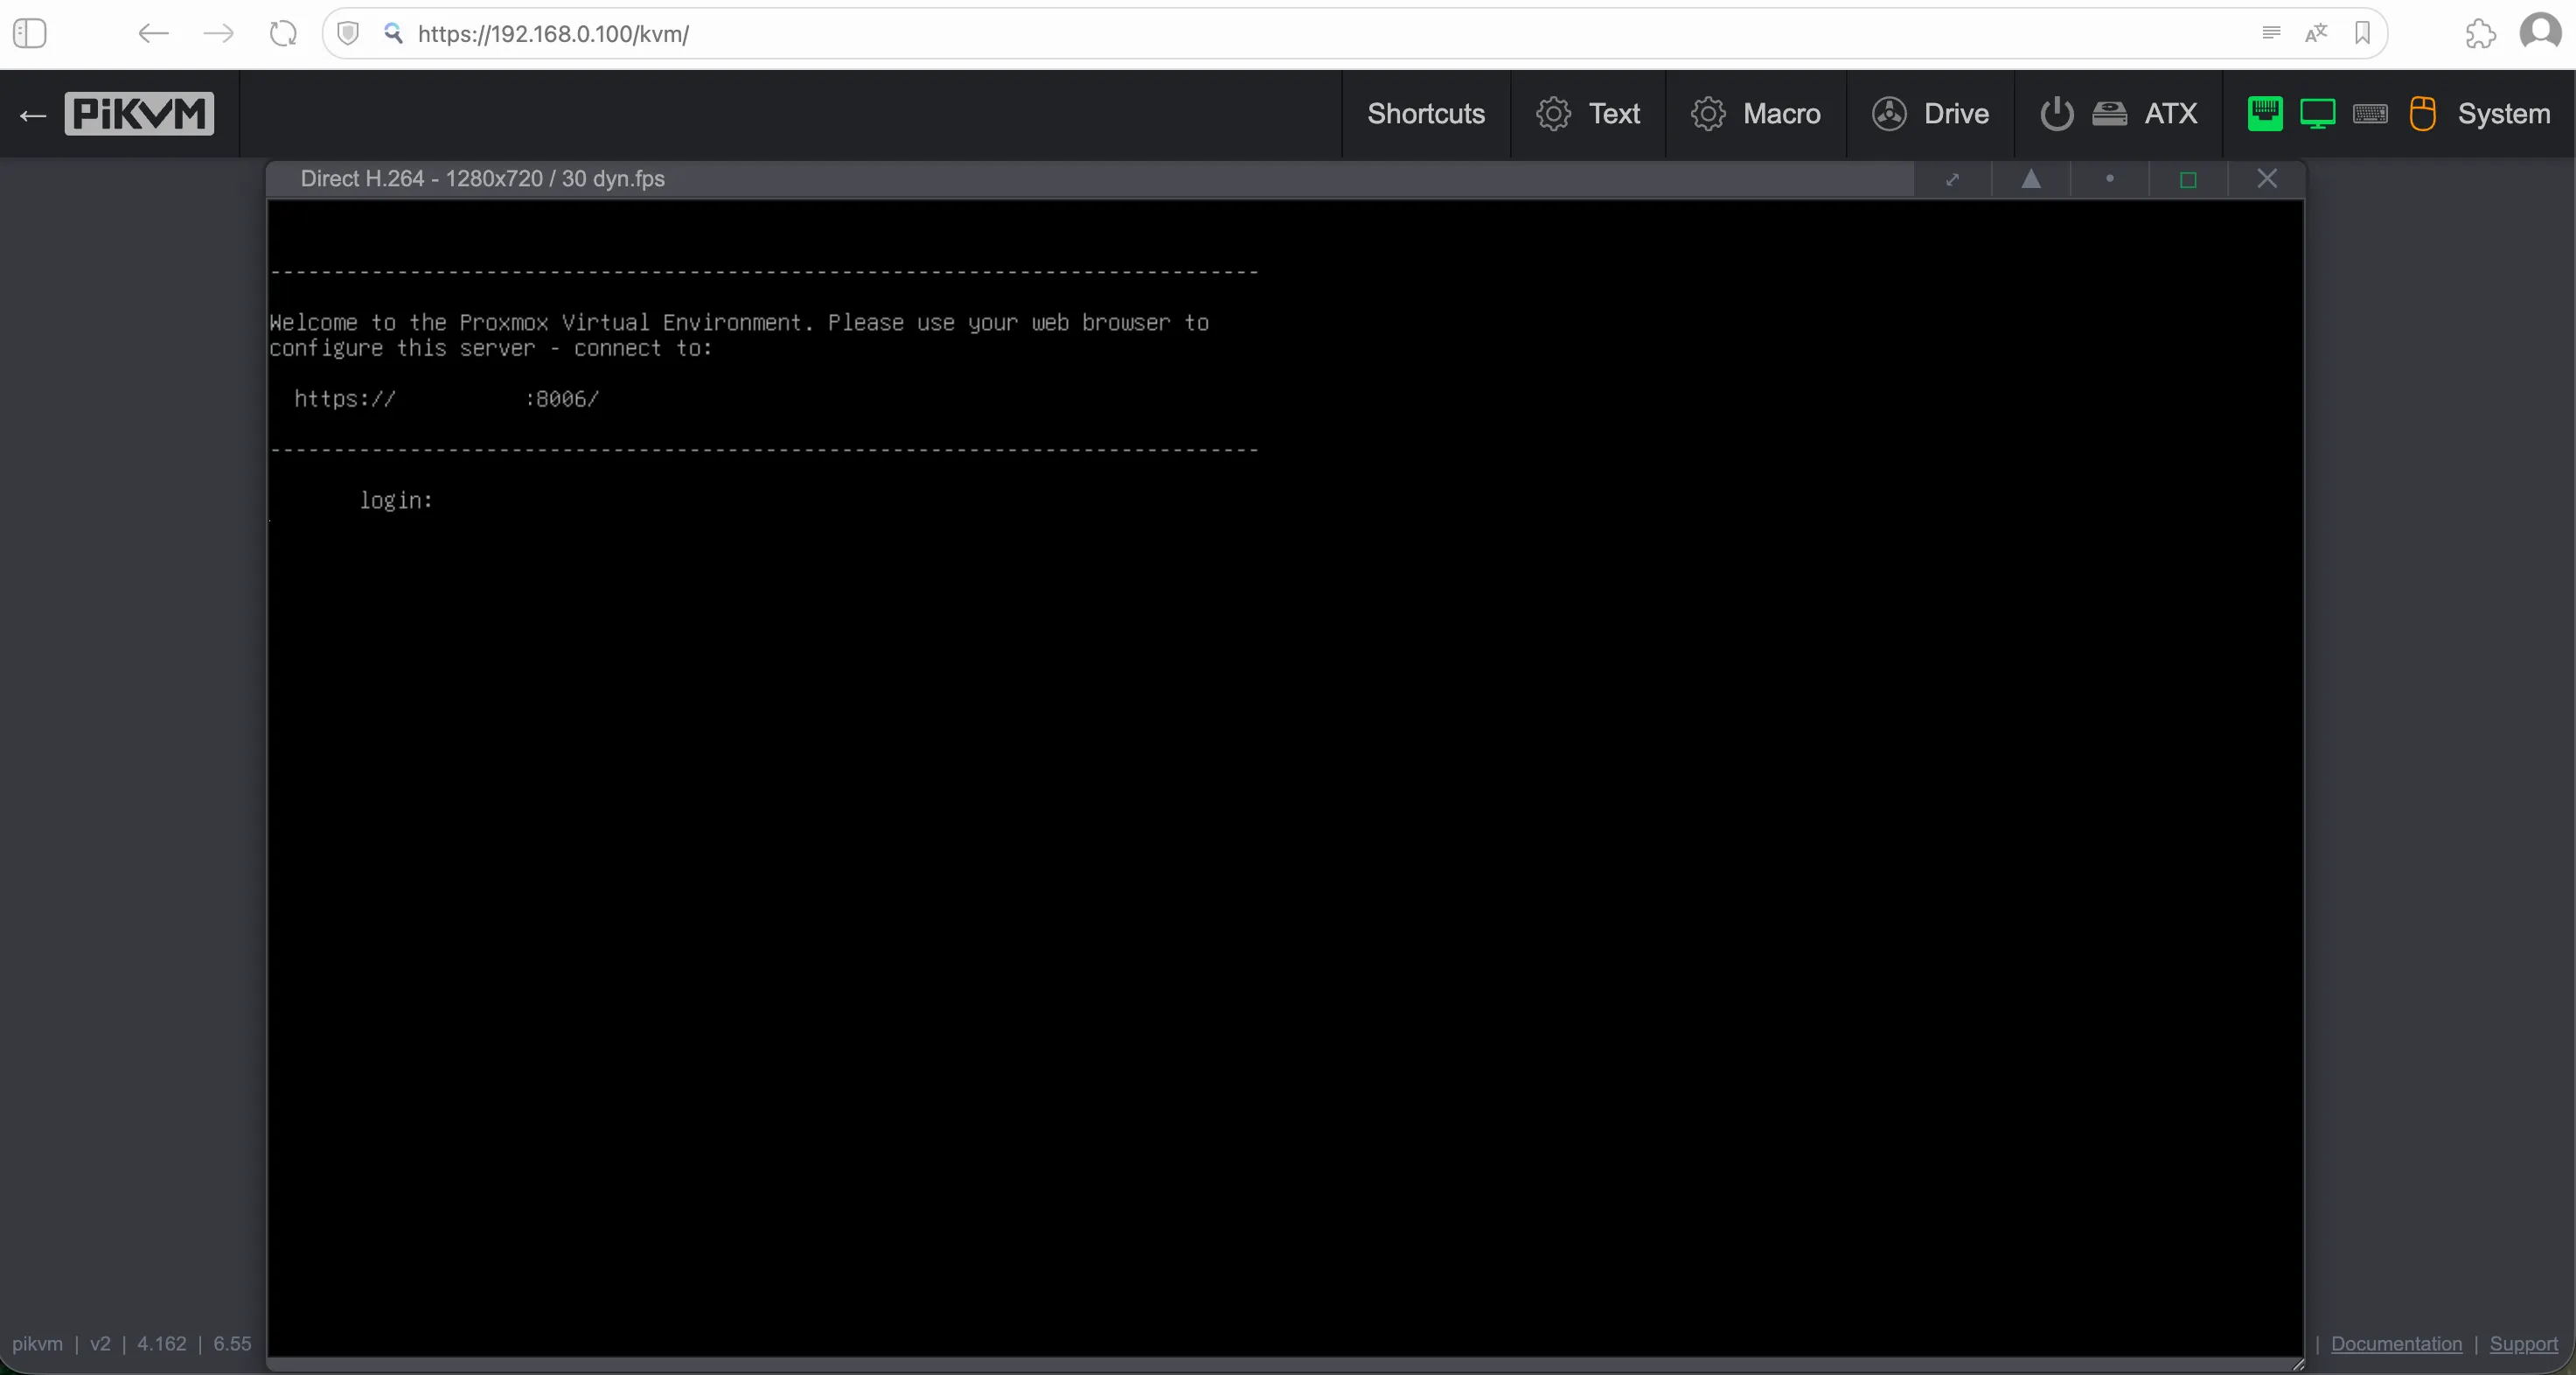Click the ATX hard drive activity icon
Image resolution: width=2576 pixels, height=1375 pixels.
tap(2109, 114)
